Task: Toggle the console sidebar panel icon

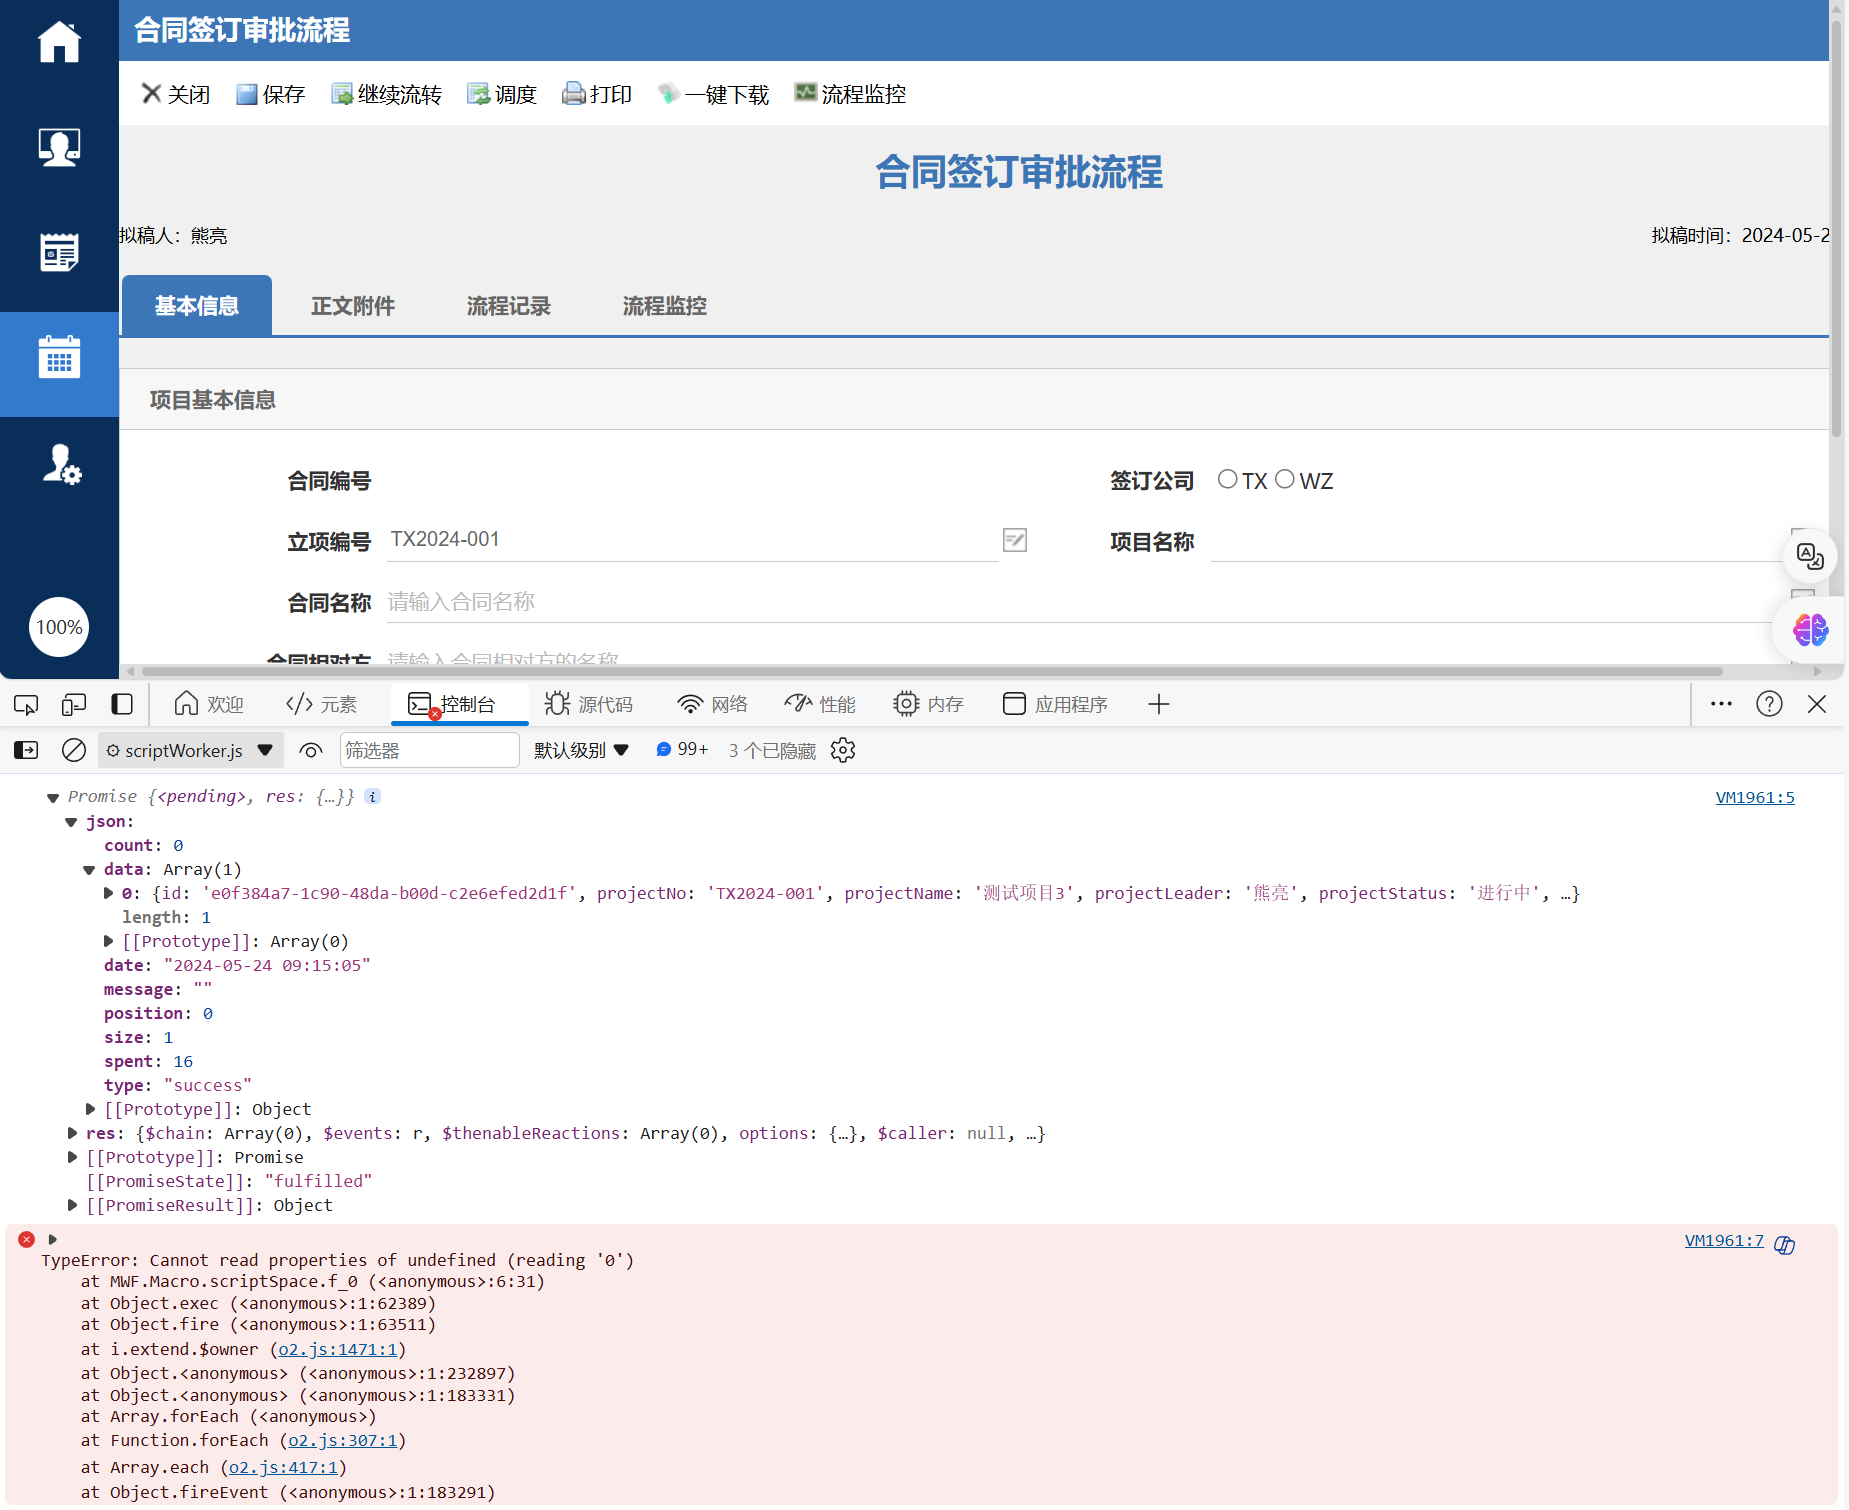Action: tap(26, 750)
